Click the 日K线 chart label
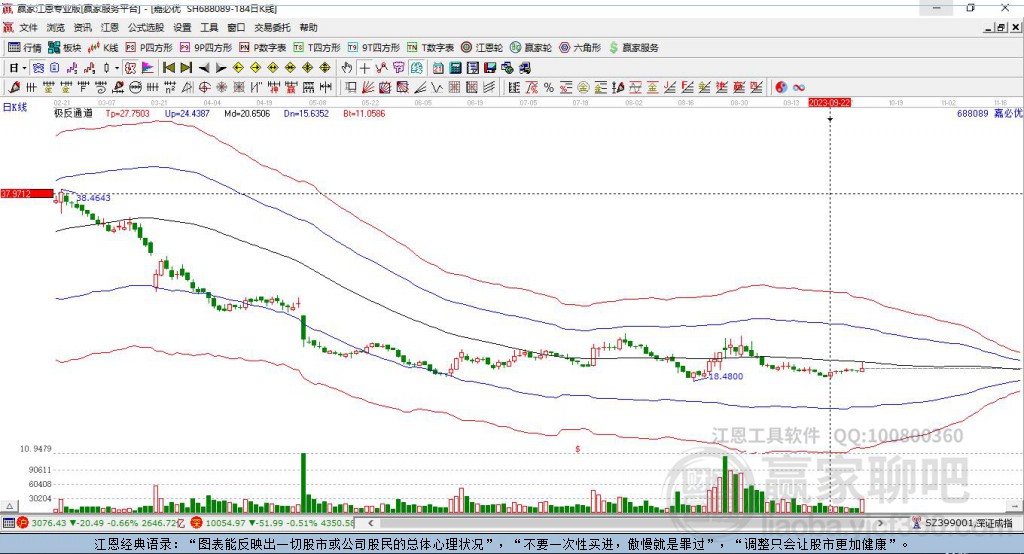The height and width of the screenshot is (554, 1024). point(15,106)
